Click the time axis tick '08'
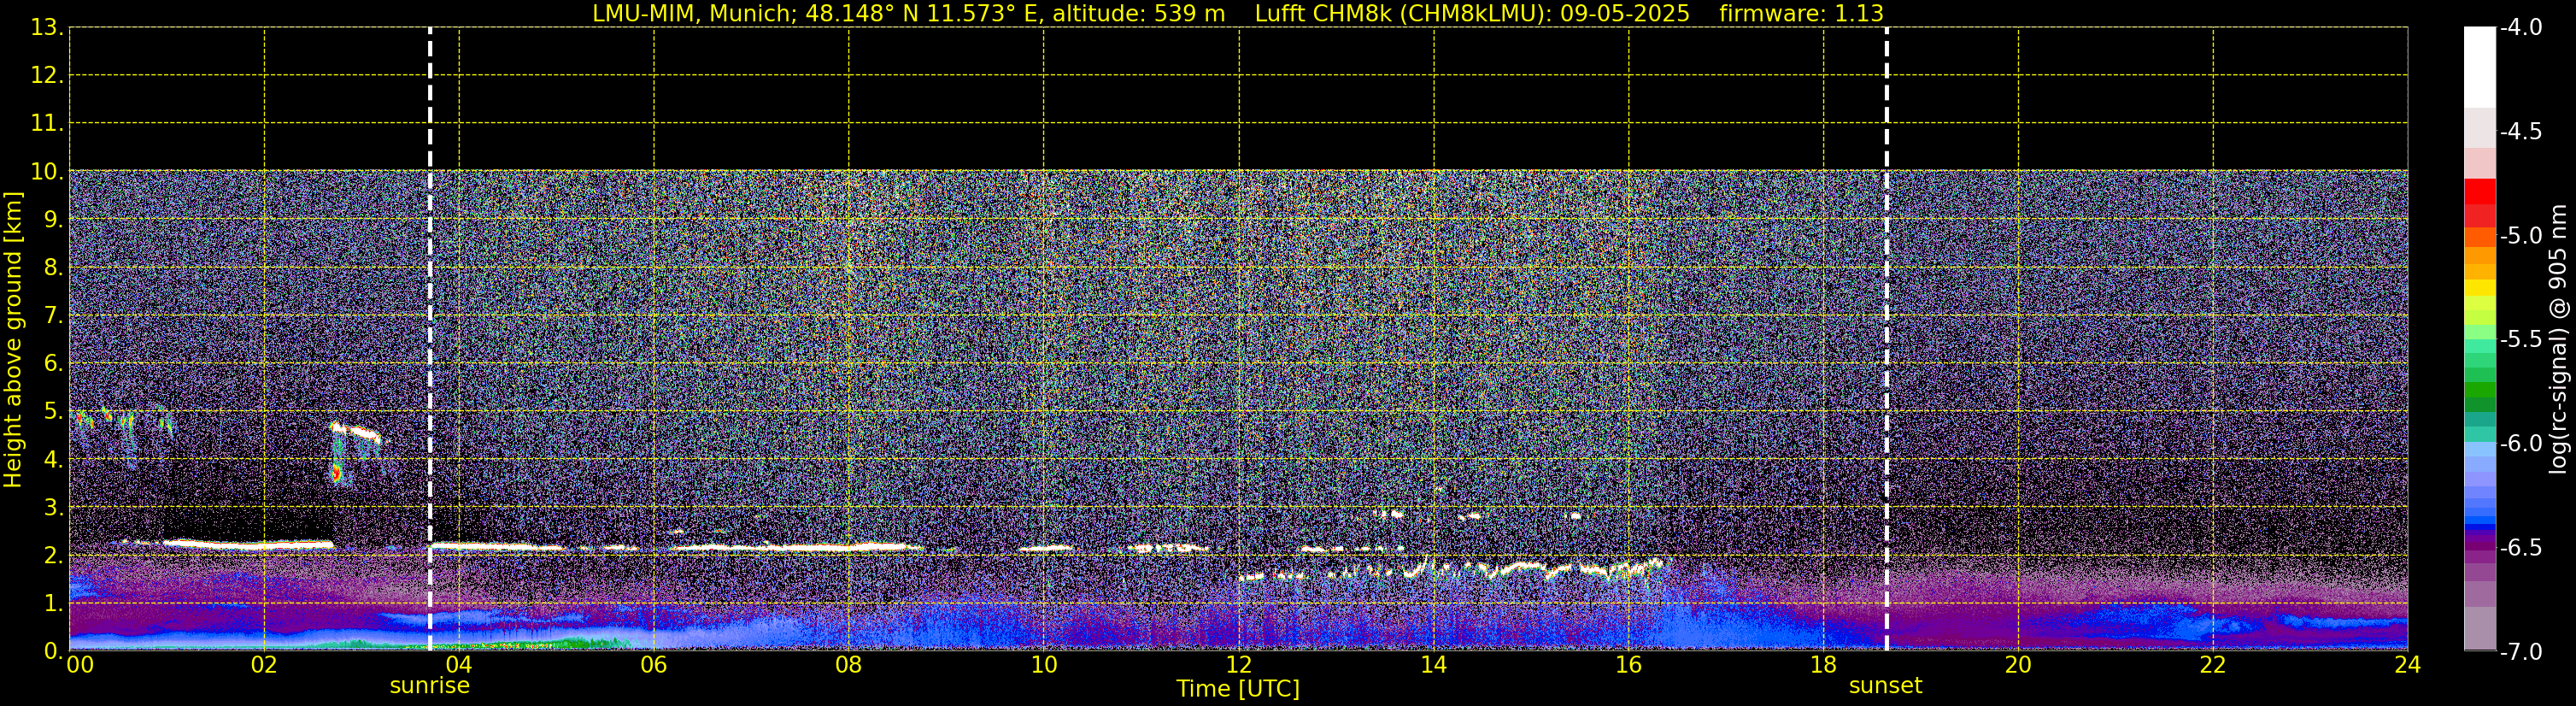 [849, 665]
